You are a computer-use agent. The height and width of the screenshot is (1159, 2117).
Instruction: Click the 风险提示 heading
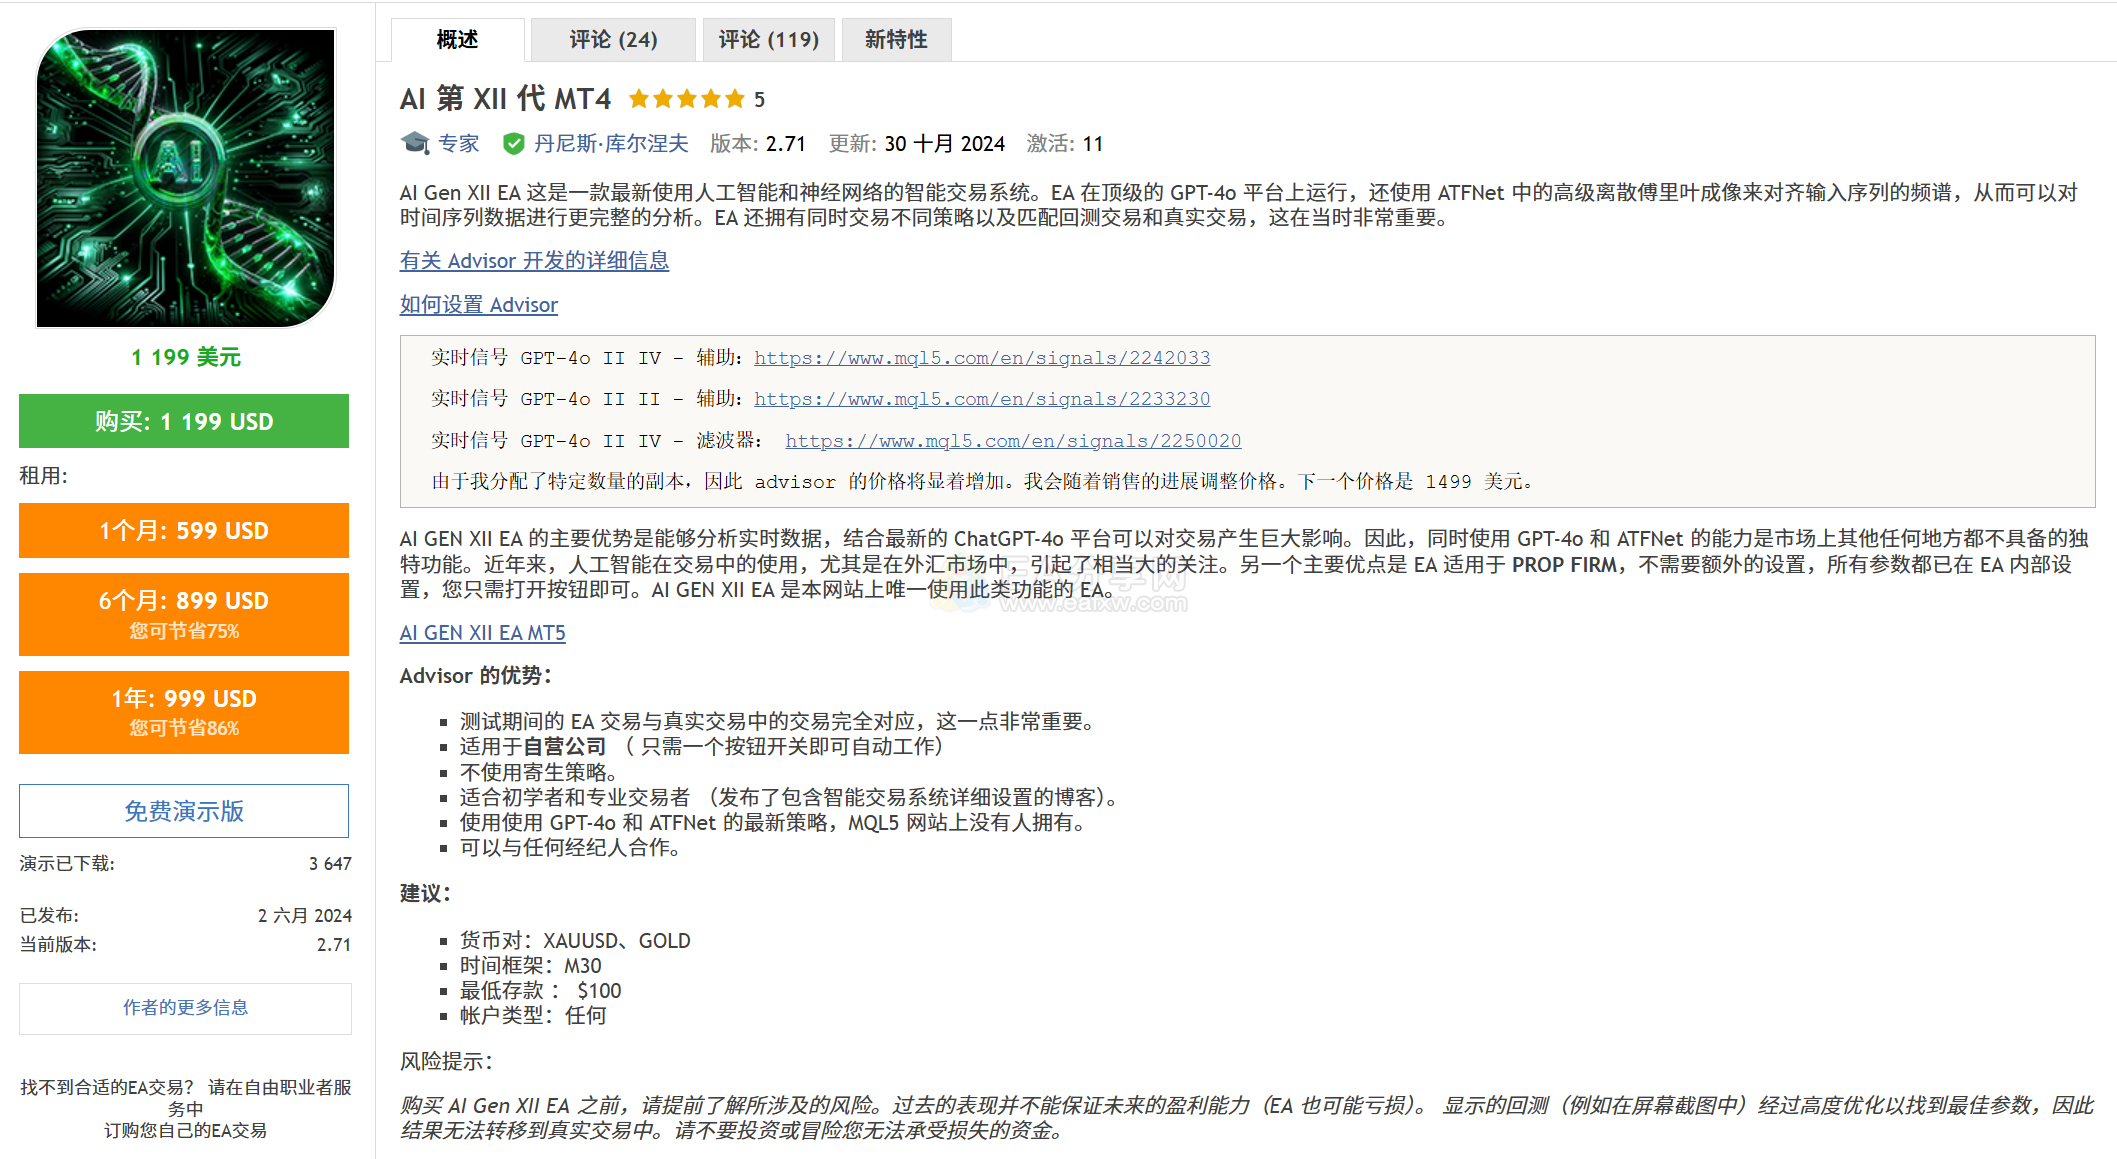pos(447,1061)
